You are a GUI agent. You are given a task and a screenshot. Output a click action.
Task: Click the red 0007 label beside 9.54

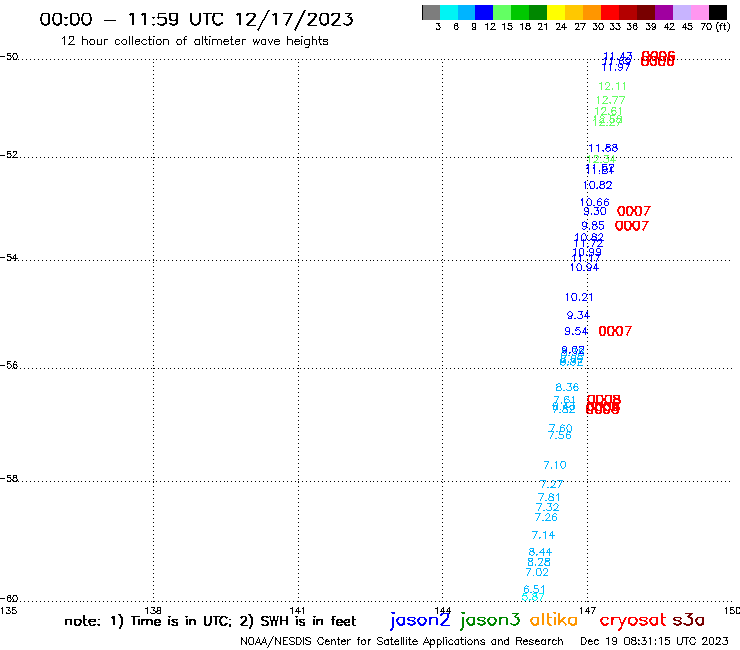tap(615, 331)
